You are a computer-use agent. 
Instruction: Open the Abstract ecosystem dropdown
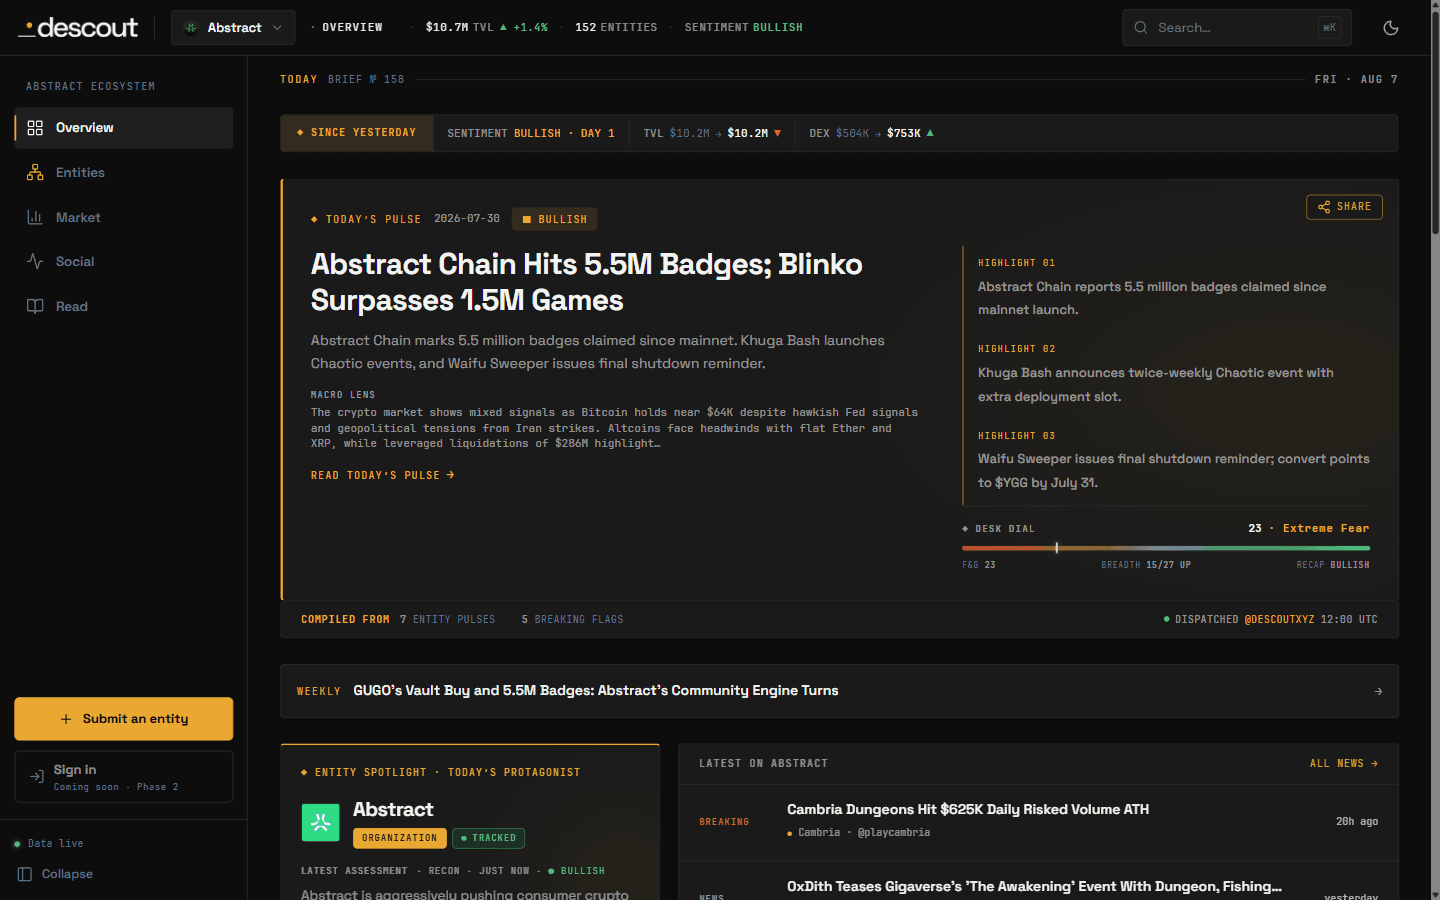click(233, 28)
